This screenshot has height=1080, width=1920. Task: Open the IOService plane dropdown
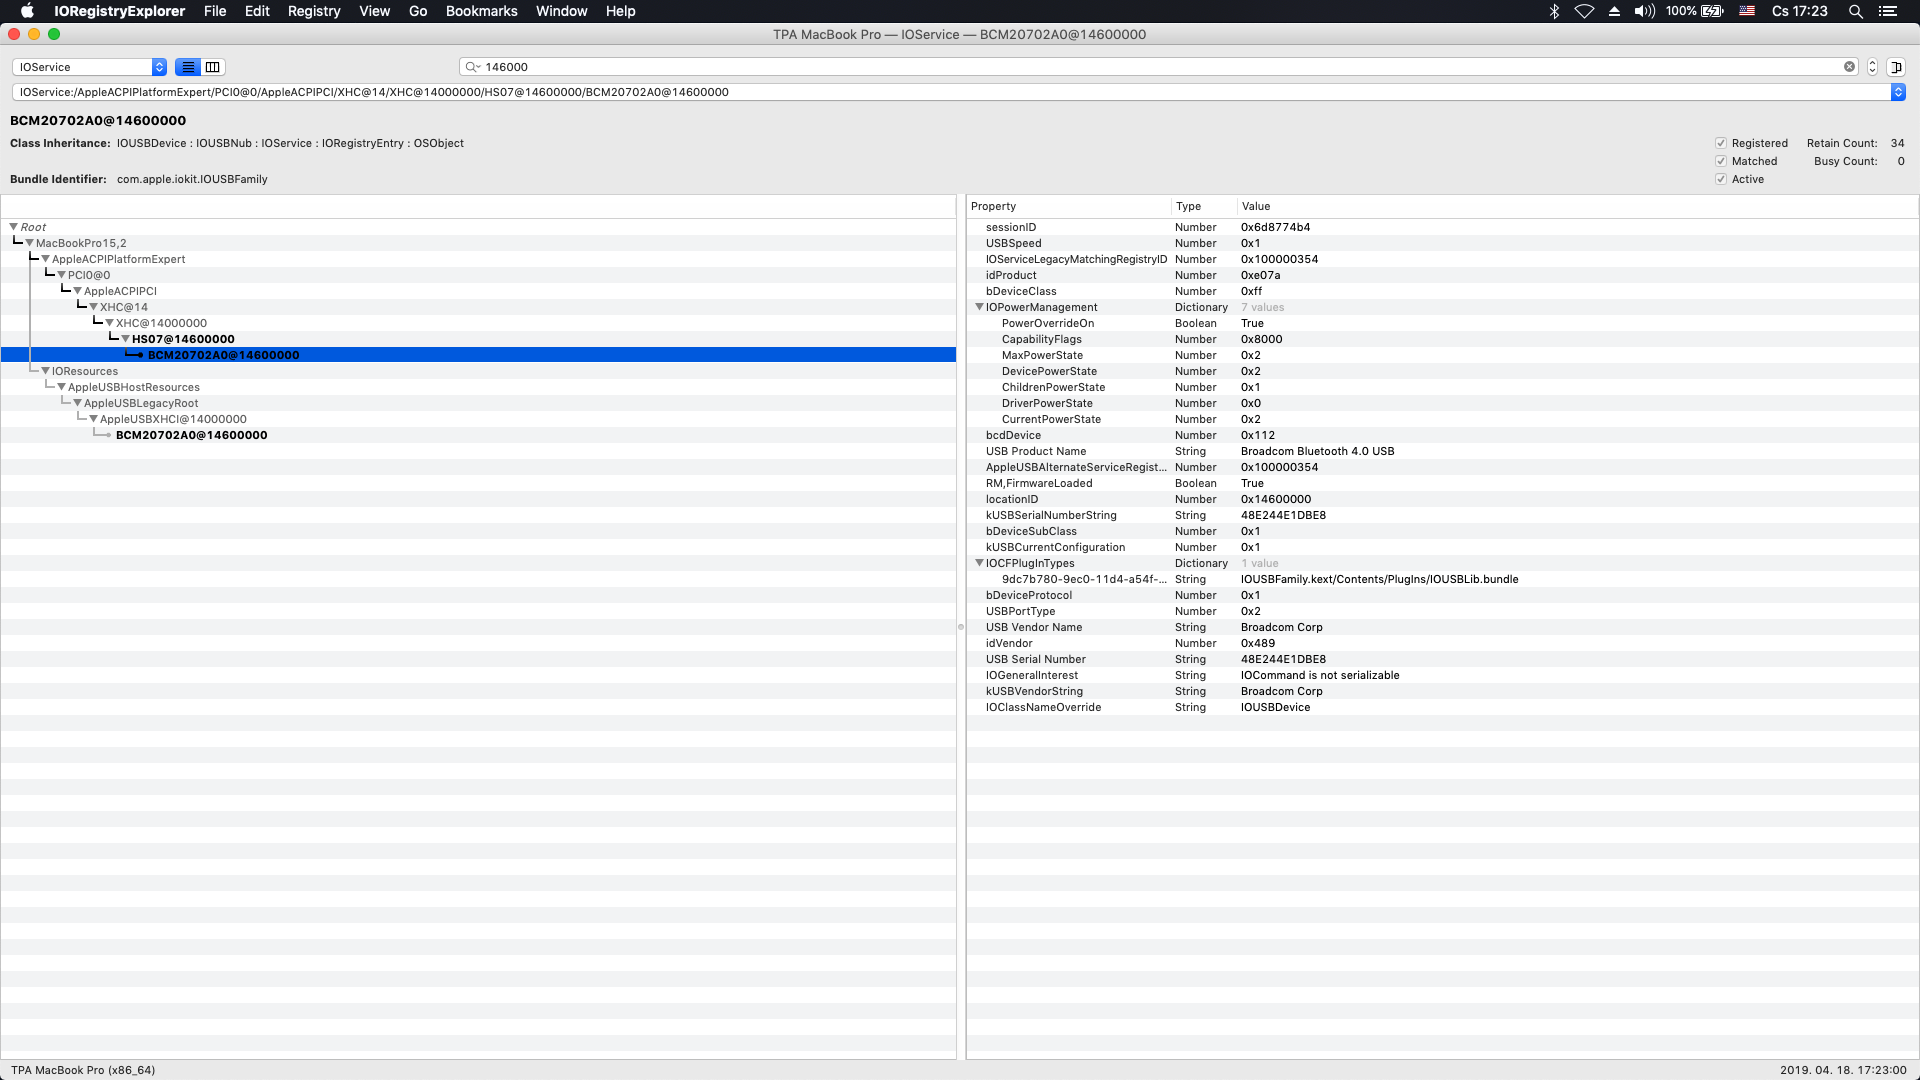89,67
